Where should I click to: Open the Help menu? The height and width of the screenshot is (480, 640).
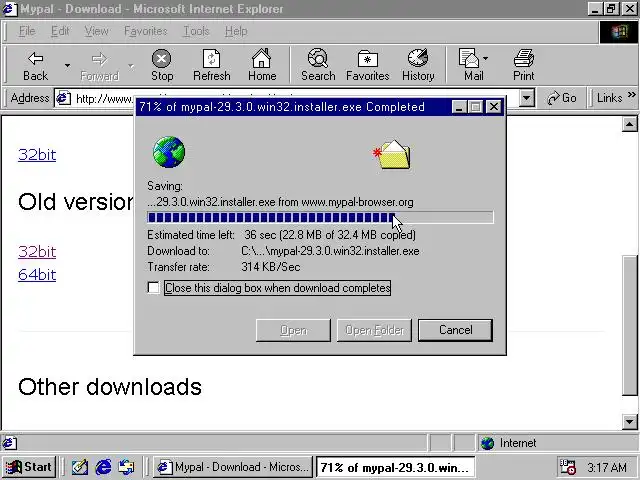point(236,31)
